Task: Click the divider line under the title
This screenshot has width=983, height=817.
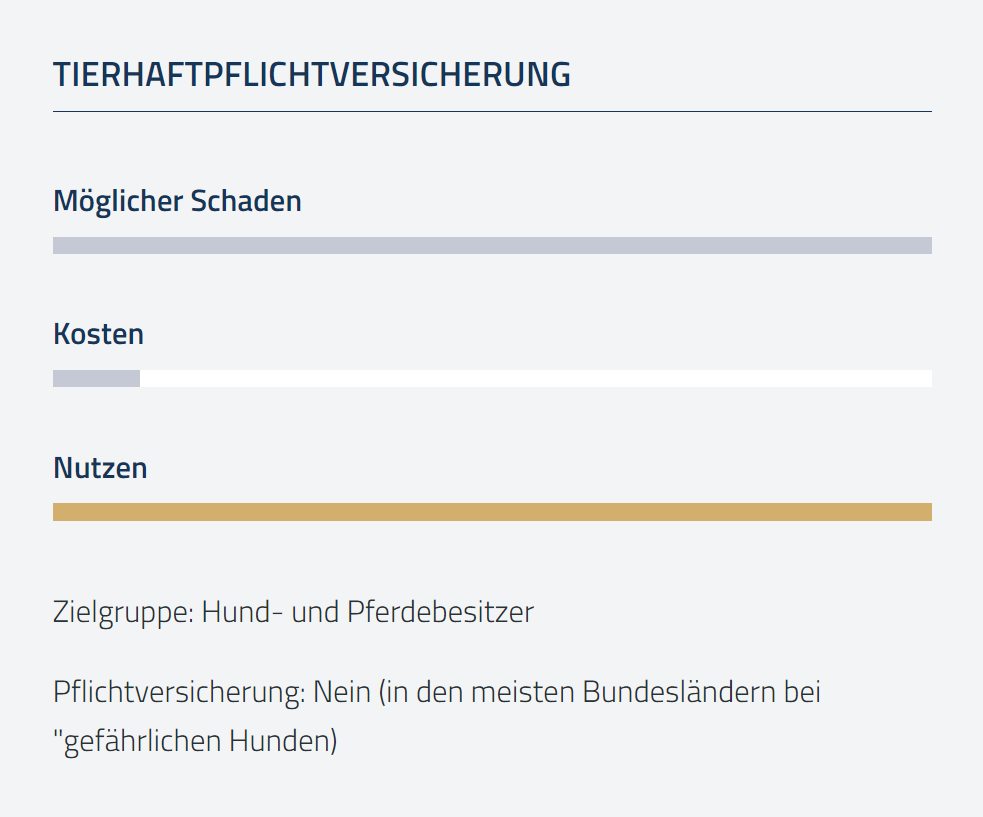Action: 492,112
